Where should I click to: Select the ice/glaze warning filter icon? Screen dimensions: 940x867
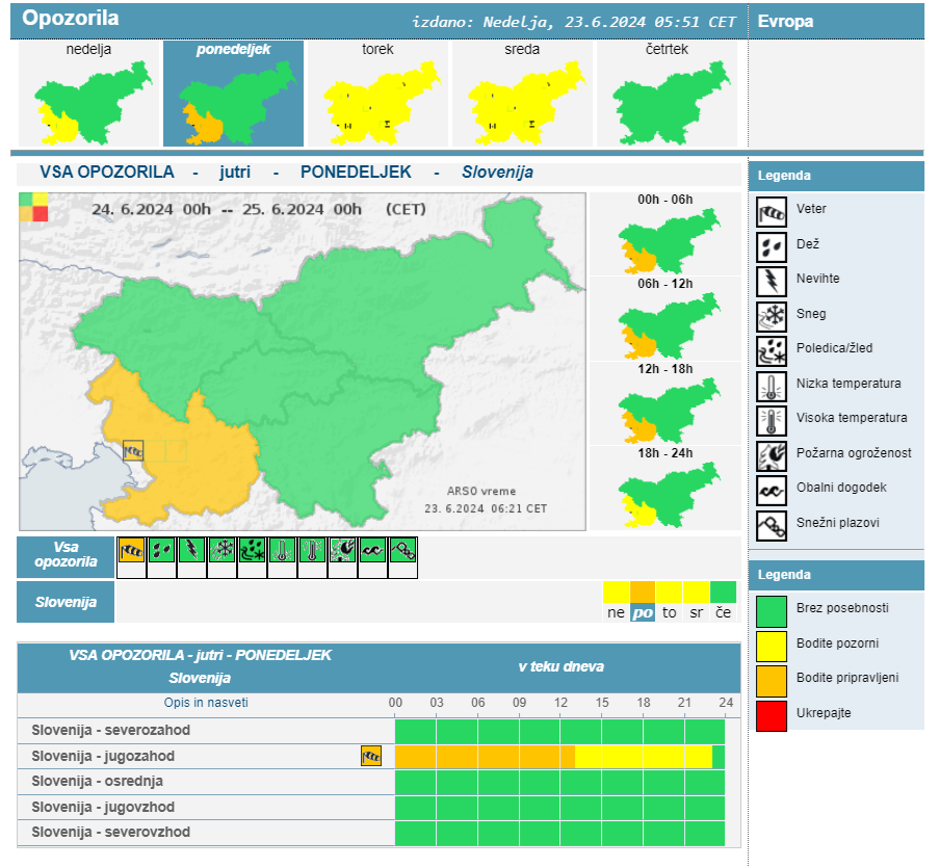click(252, 551)
